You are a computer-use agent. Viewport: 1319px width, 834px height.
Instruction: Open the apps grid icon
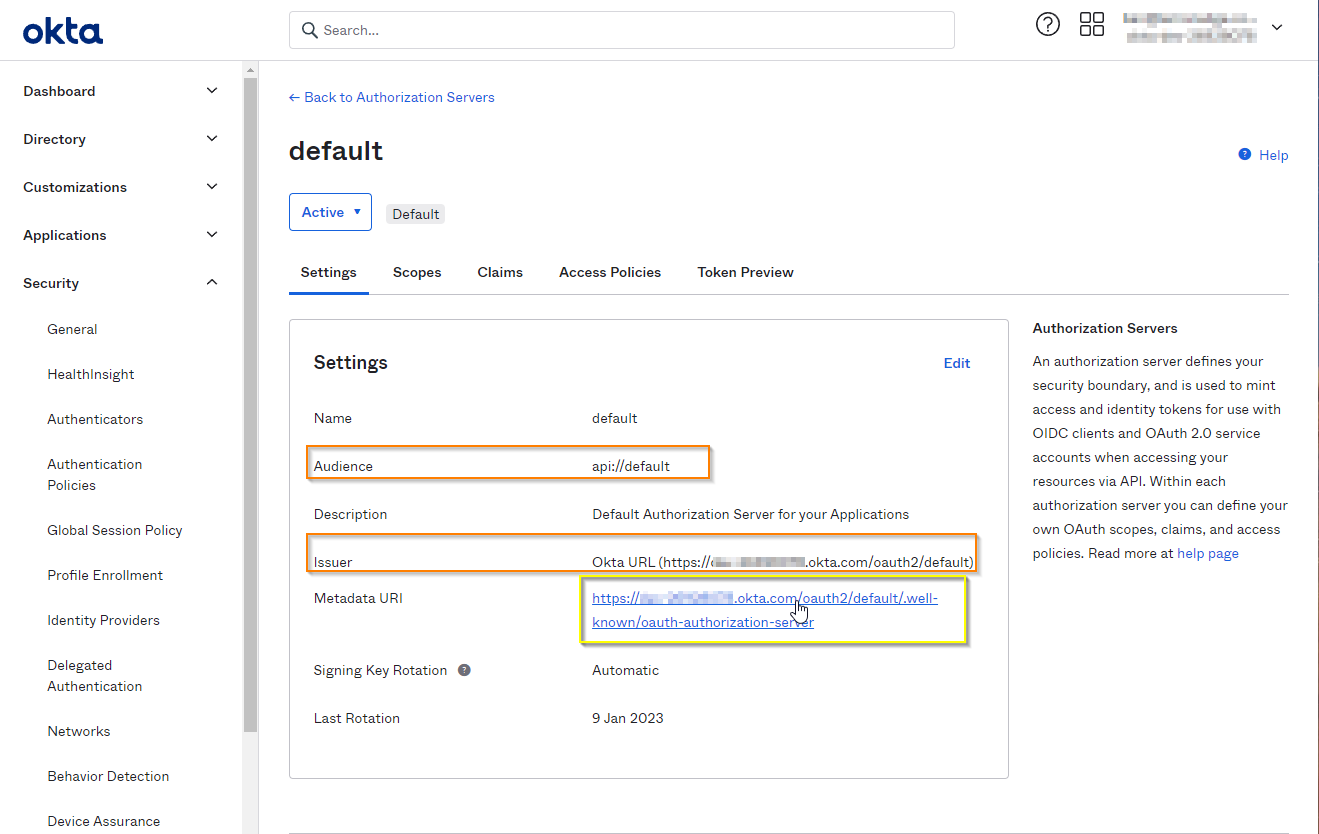click(x=1092, y=25)
